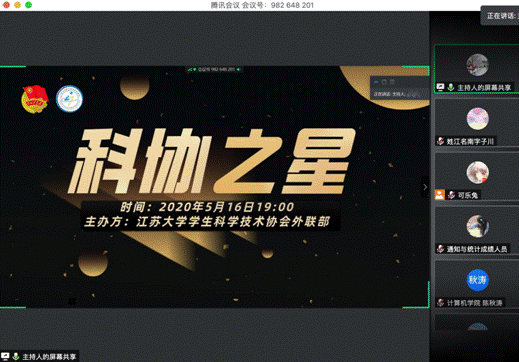The height and width of the screenshot is (362, 519).
Task: Click the organizer line 主办方 on the slide
Action: 207,222
